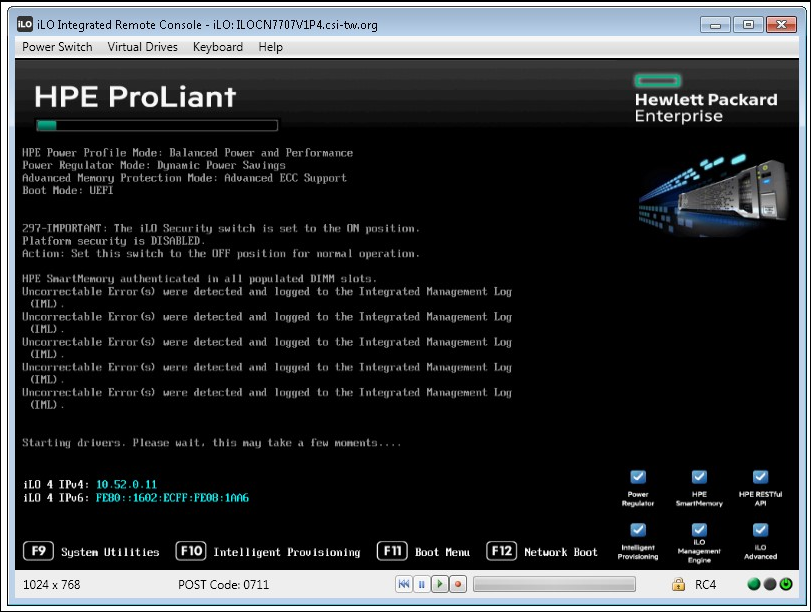Click the padlock encryption status icon
811x612 pixels.
click(678, 584)
